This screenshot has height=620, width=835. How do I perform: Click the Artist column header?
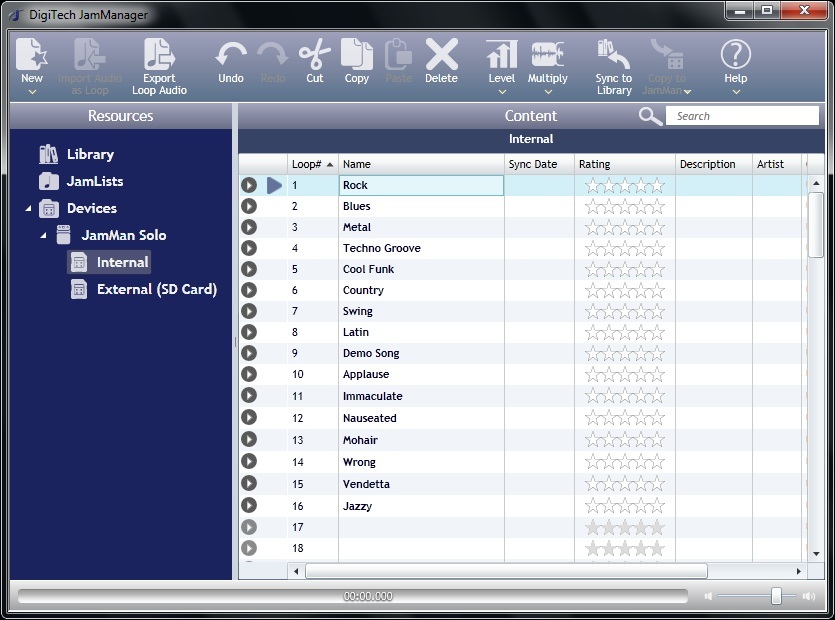click(776, 164)
